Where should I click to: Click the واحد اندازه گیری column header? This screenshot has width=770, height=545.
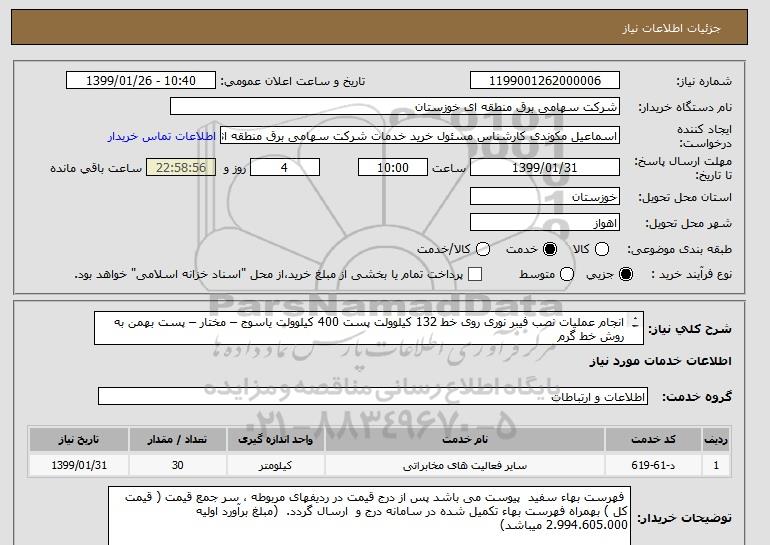click(275, 439)
